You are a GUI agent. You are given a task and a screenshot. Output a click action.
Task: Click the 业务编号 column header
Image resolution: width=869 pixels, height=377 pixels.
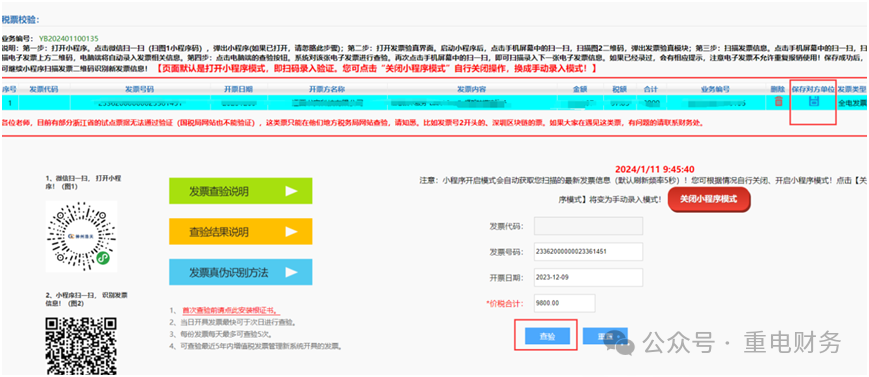(x=715, y=89)
